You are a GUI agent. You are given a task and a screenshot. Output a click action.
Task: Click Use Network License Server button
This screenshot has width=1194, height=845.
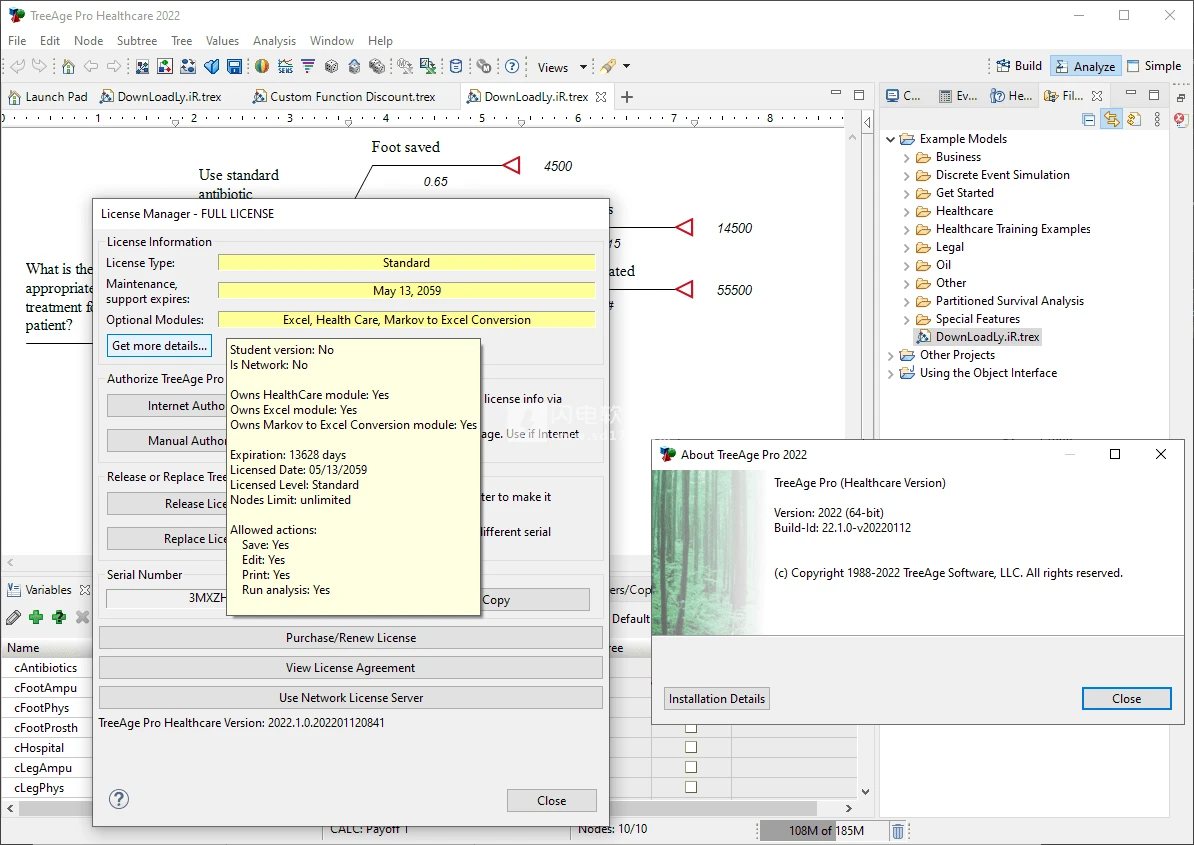[351, 697]
